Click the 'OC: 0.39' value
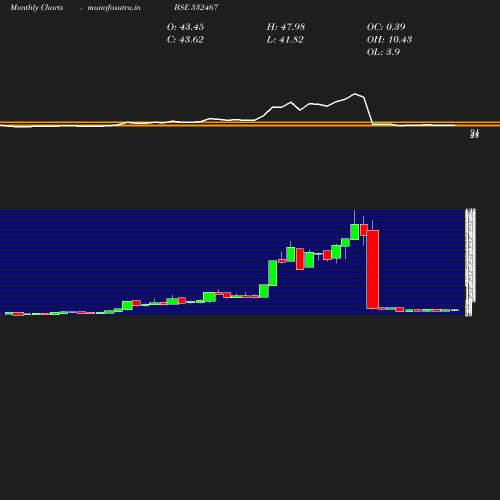The height and width of the screenshot is (500, 500). [x=386, y=27]
